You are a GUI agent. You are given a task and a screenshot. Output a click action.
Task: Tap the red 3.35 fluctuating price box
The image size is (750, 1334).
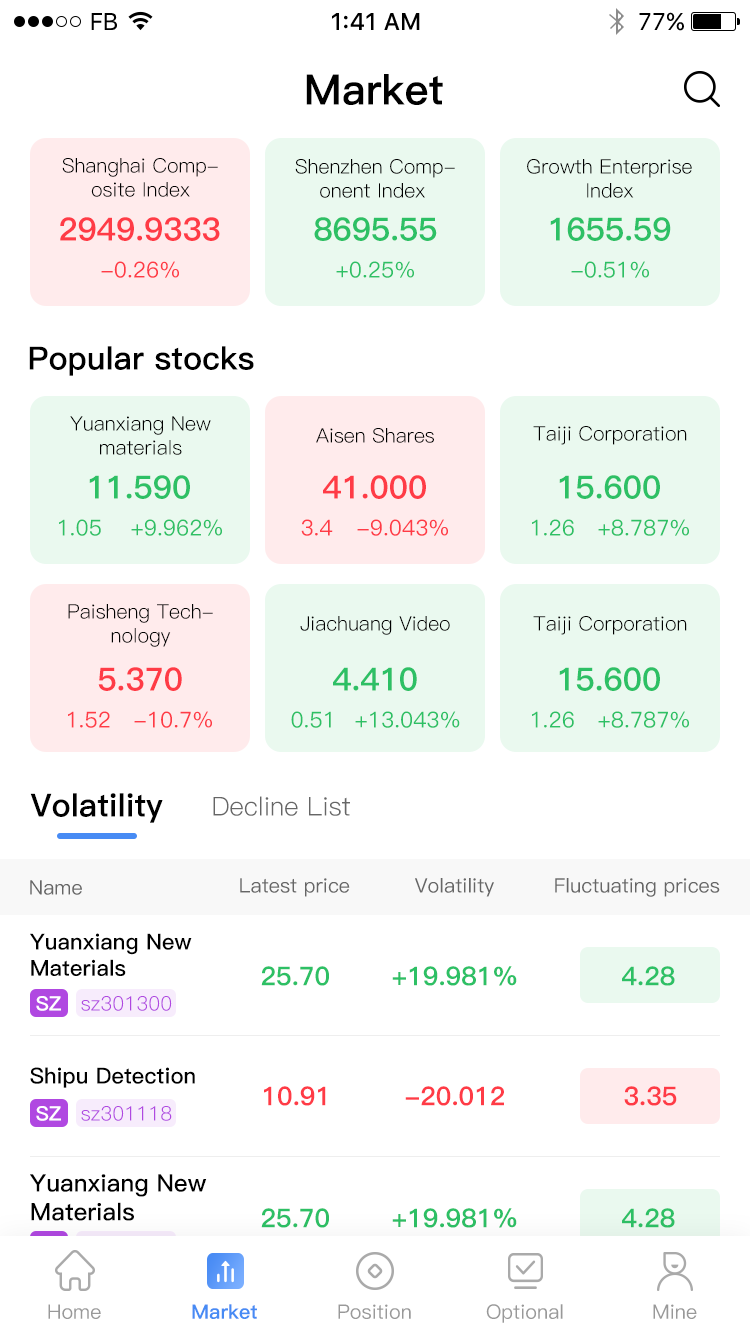650,1096
